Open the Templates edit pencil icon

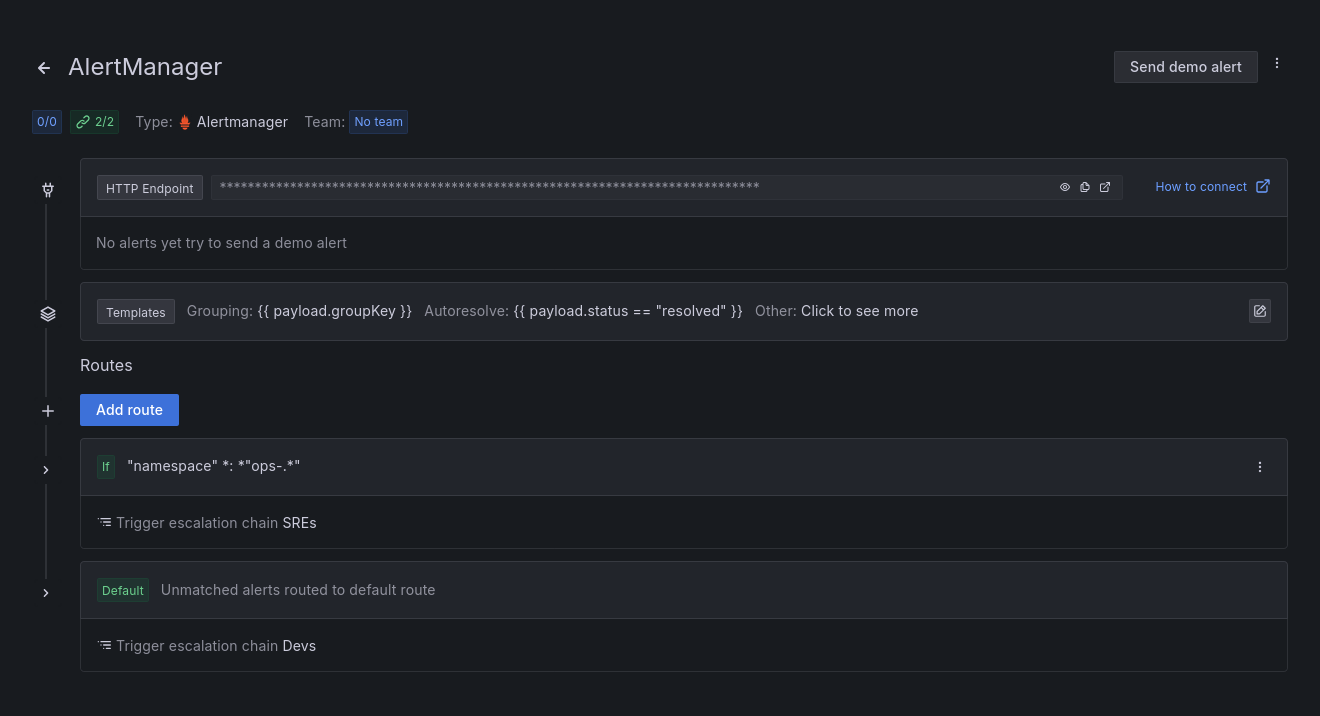pyautogui.click(x=1259, y=311)
